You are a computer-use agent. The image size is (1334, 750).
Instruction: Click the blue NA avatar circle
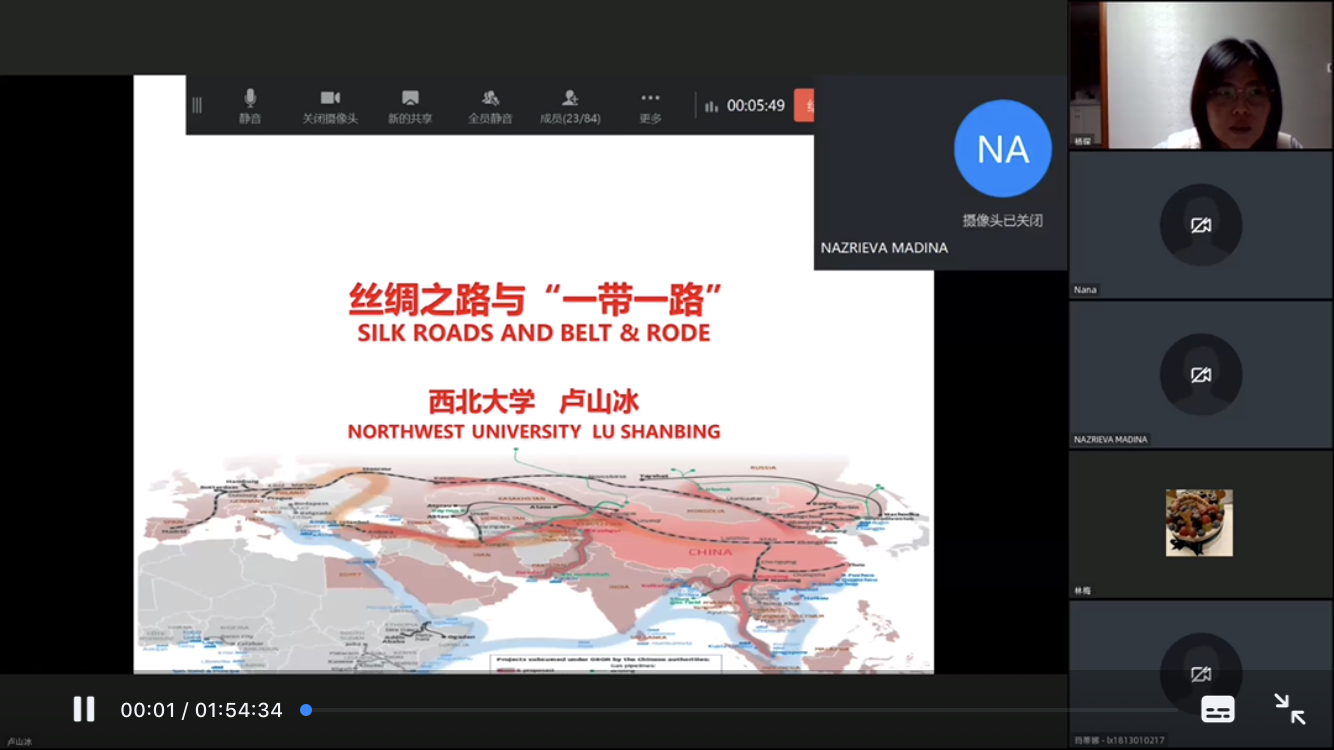point(1002,149)
